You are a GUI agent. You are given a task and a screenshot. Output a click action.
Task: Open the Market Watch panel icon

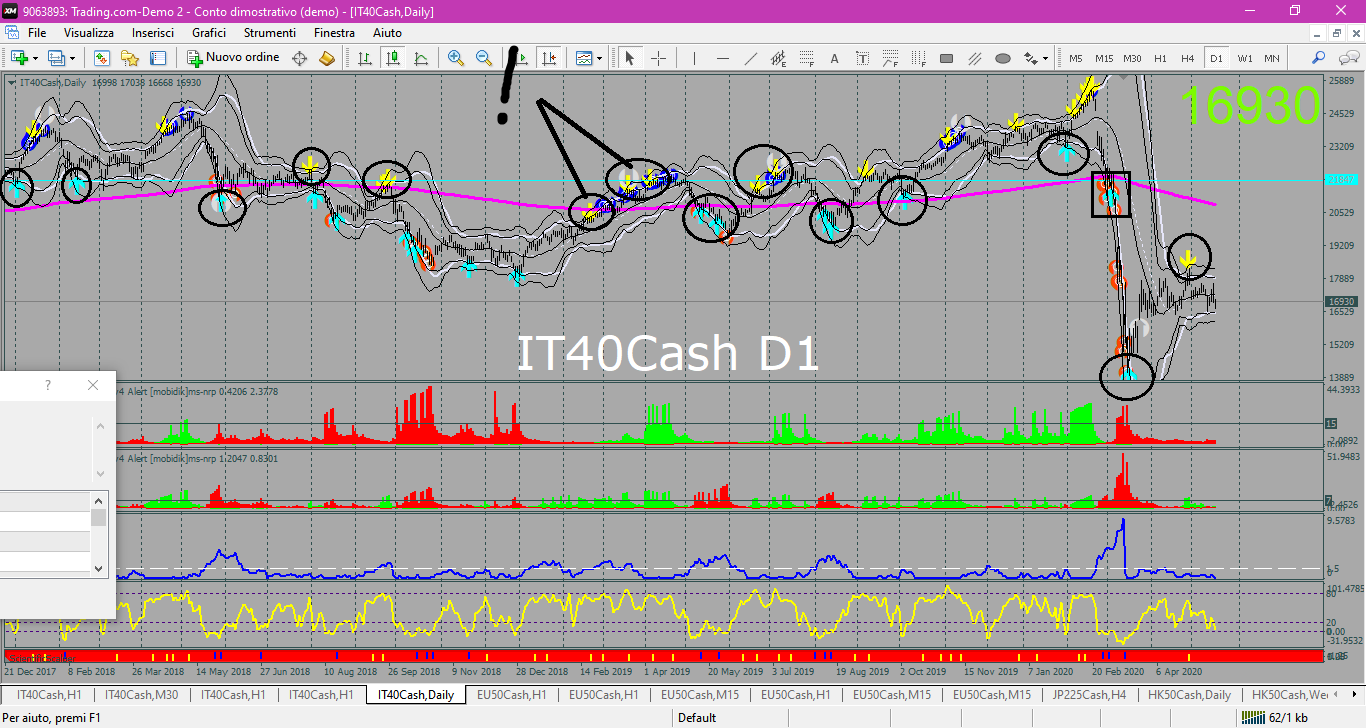[x=102, y=58]
